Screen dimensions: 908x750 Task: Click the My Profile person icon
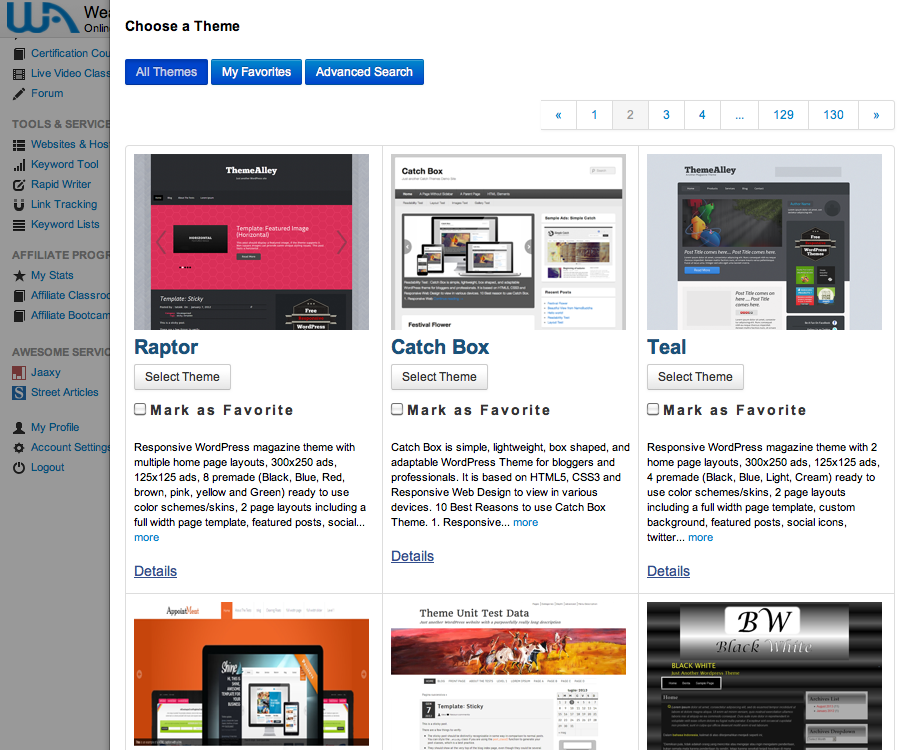(19, 428)
